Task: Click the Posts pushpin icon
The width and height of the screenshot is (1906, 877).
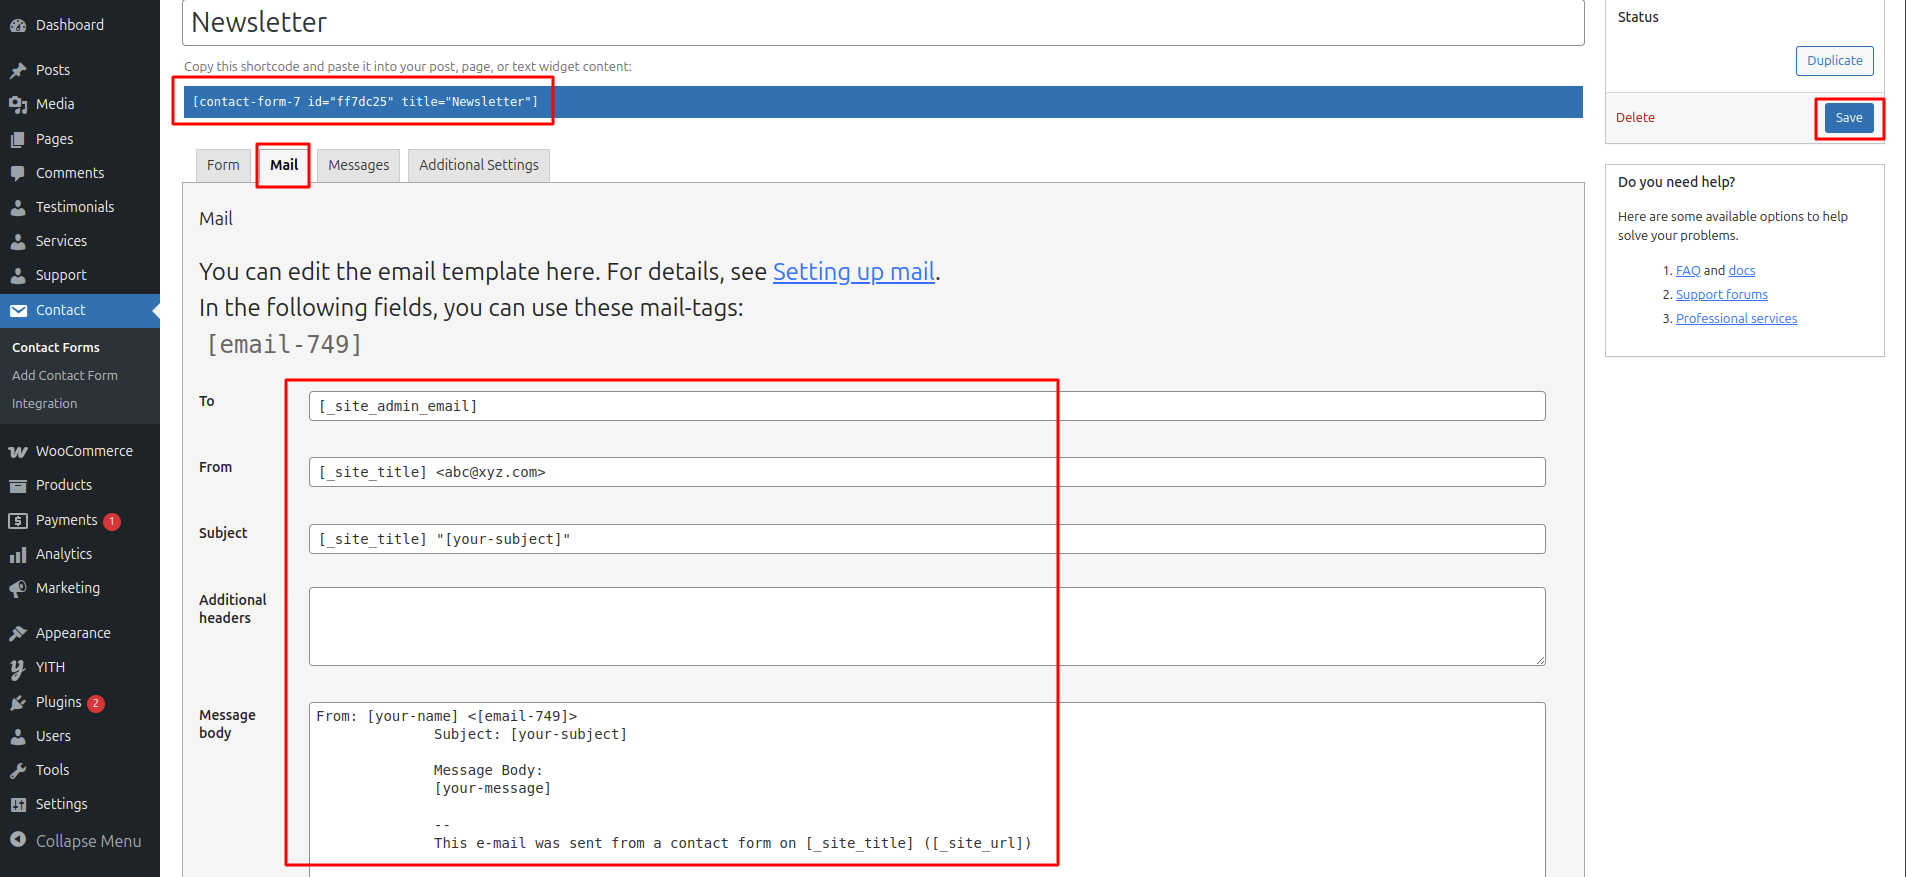Action: tap(18, 70)
